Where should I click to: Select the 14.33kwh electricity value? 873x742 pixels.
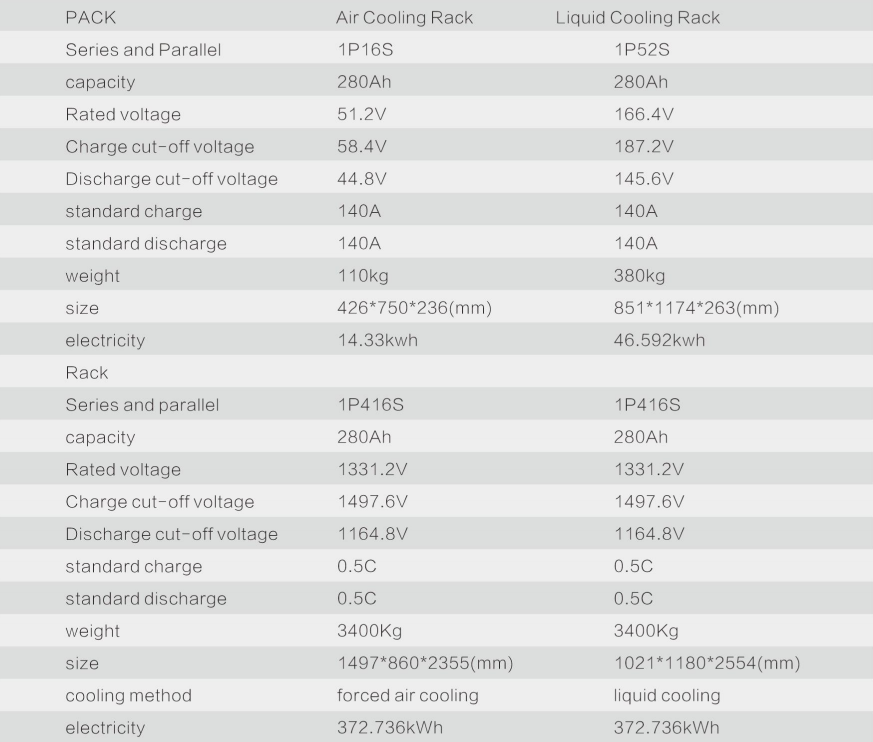point(377,340)
